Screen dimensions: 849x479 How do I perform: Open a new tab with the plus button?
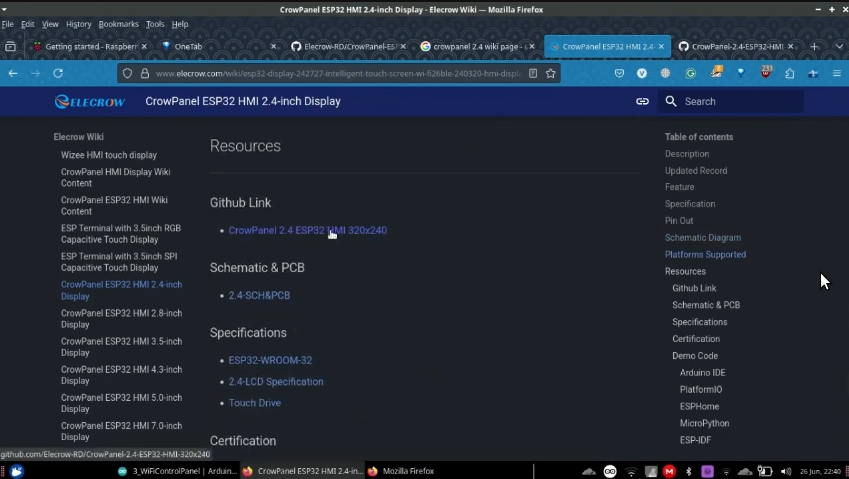814,47
